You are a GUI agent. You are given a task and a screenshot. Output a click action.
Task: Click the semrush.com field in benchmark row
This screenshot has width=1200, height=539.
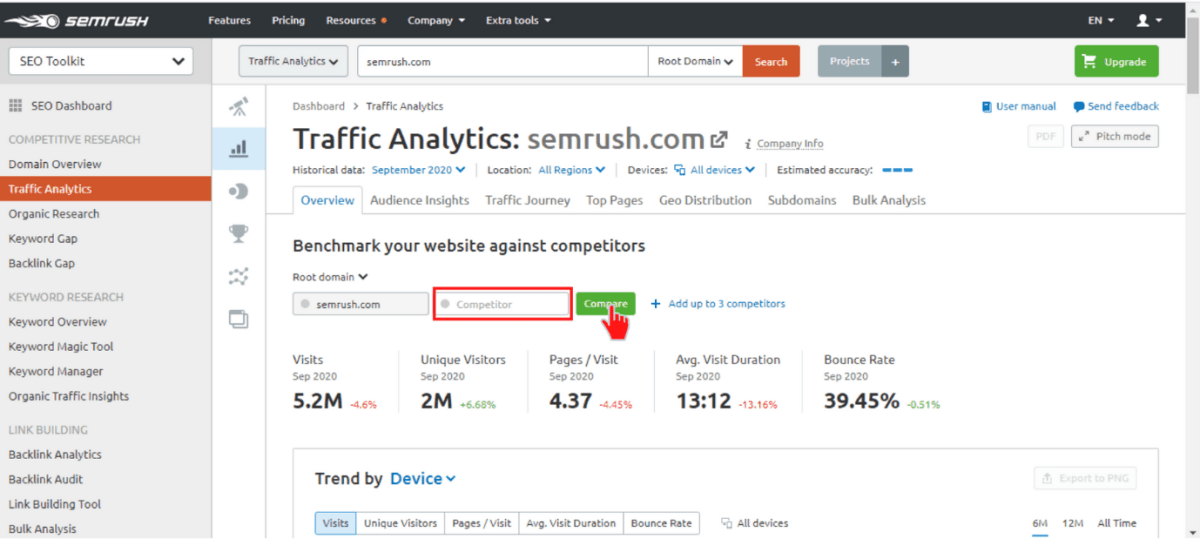click(361, 304)
